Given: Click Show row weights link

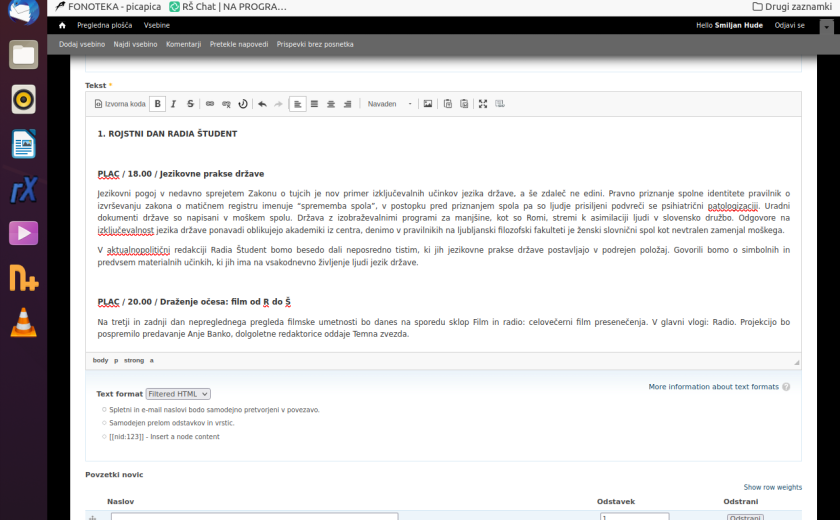Looking at the screenshot, I should point(772,487).
